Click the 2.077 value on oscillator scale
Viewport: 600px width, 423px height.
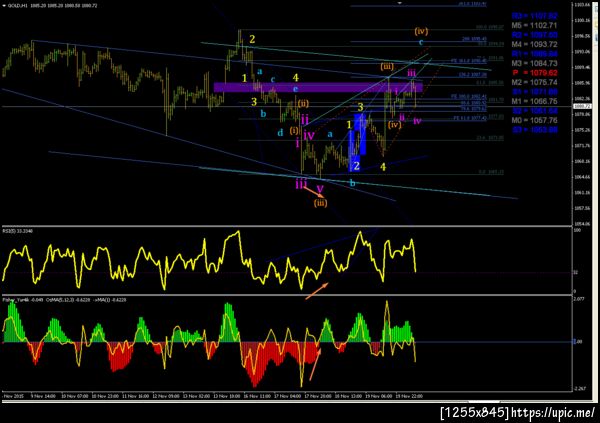[579, 299]
